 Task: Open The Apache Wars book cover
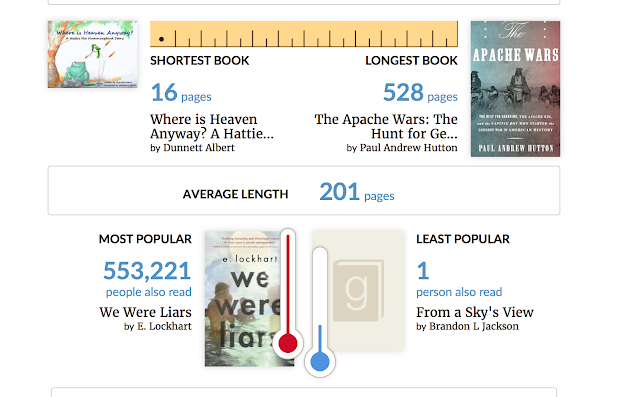point(515,89)
